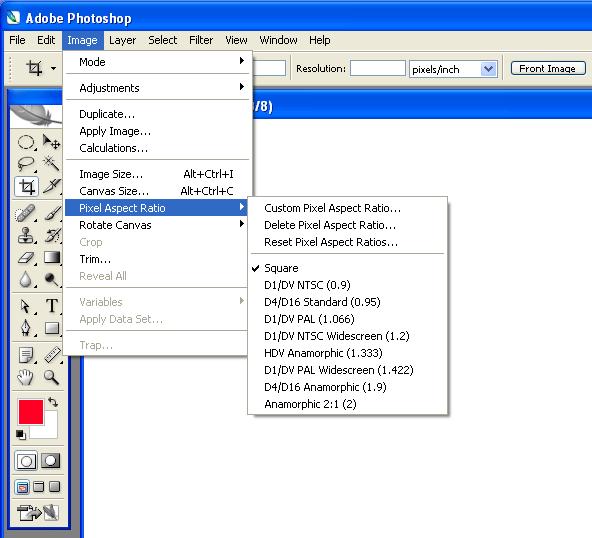
Task: Click the feather icon atop the toolbox
Action: pos(36,115)
